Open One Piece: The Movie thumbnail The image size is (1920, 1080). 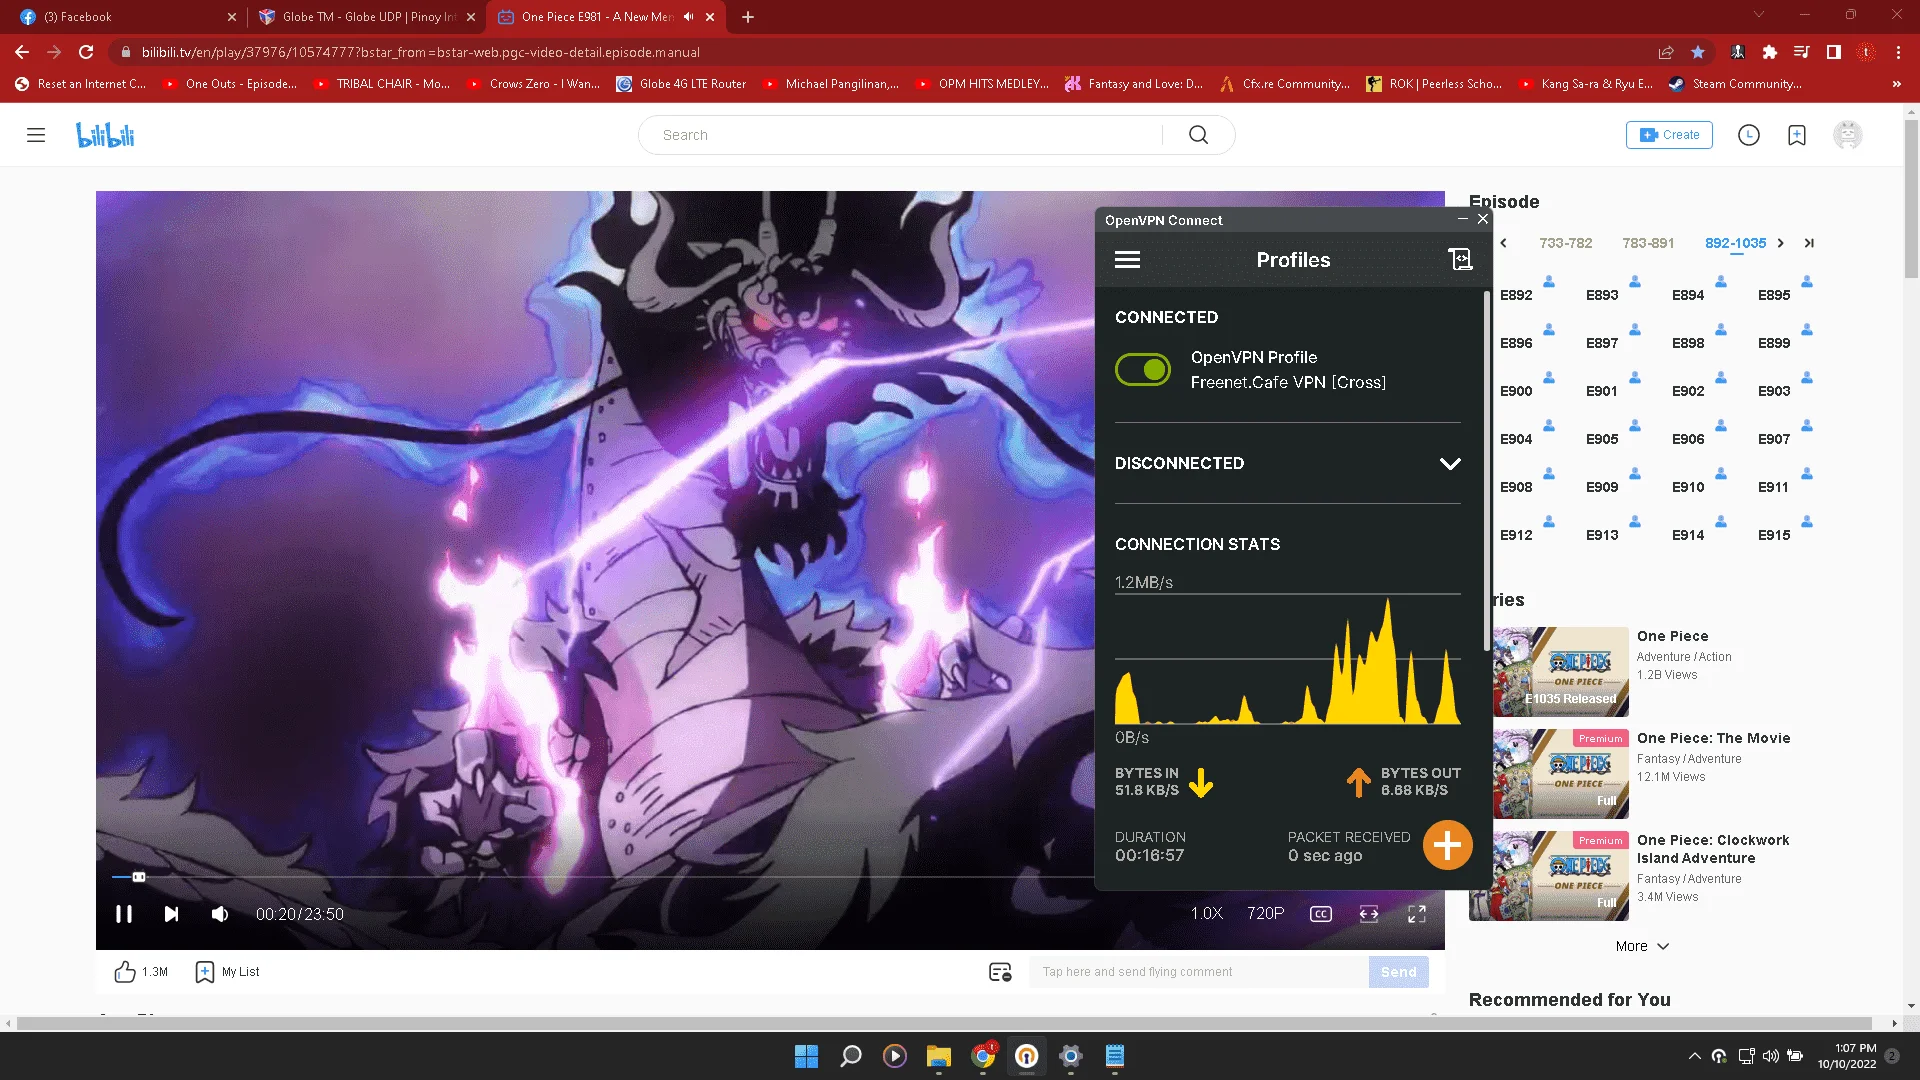pos(1561,774)
